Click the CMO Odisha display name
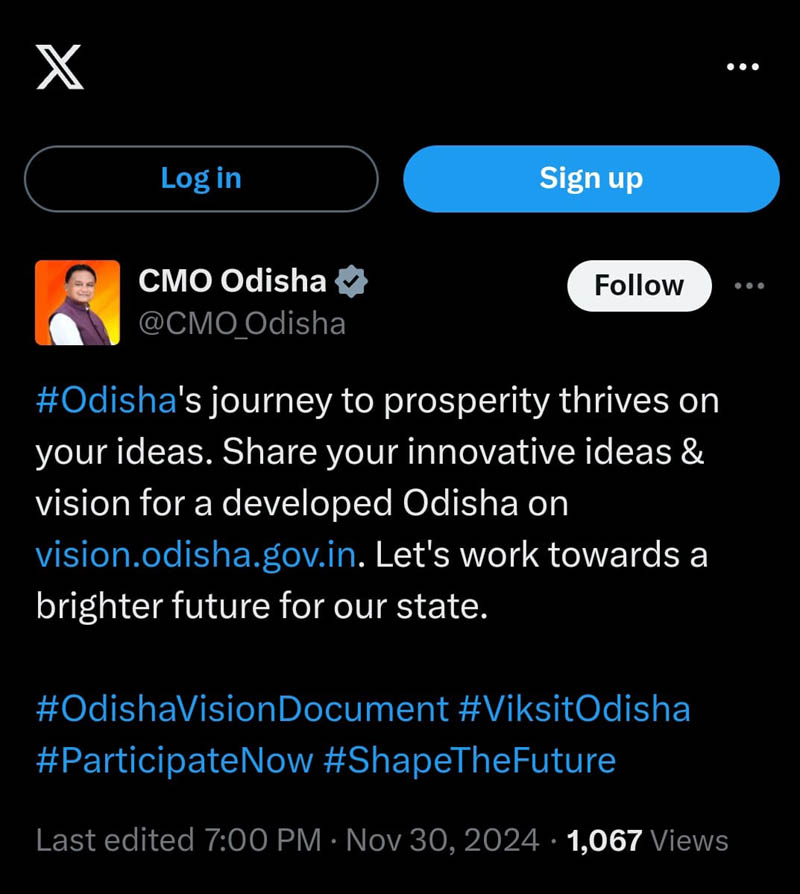800x894 pixels. coord(232,281)
